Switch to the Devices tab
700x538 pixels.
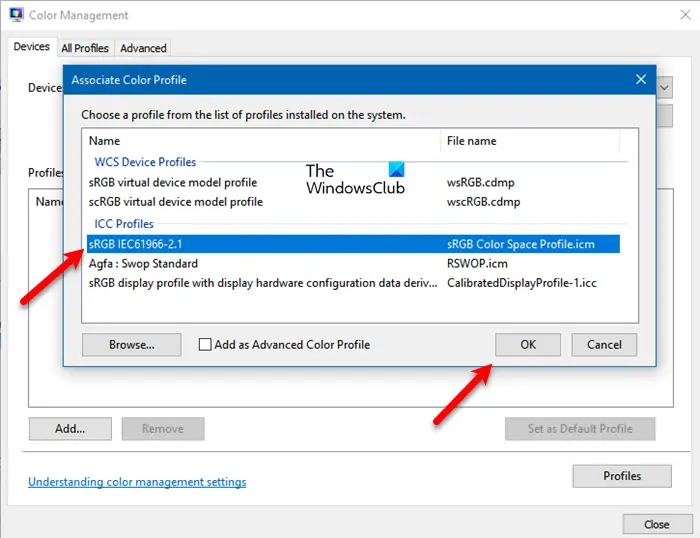[x=32, y=47]
